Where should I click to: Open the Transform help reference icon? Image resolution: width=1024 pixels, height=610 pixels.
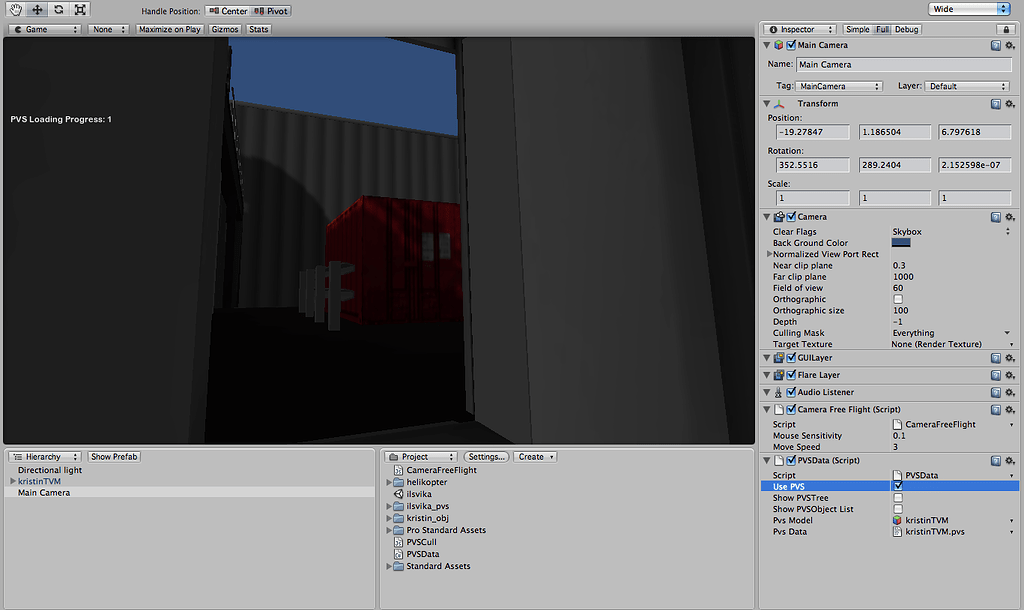click(x=994, y=103)
